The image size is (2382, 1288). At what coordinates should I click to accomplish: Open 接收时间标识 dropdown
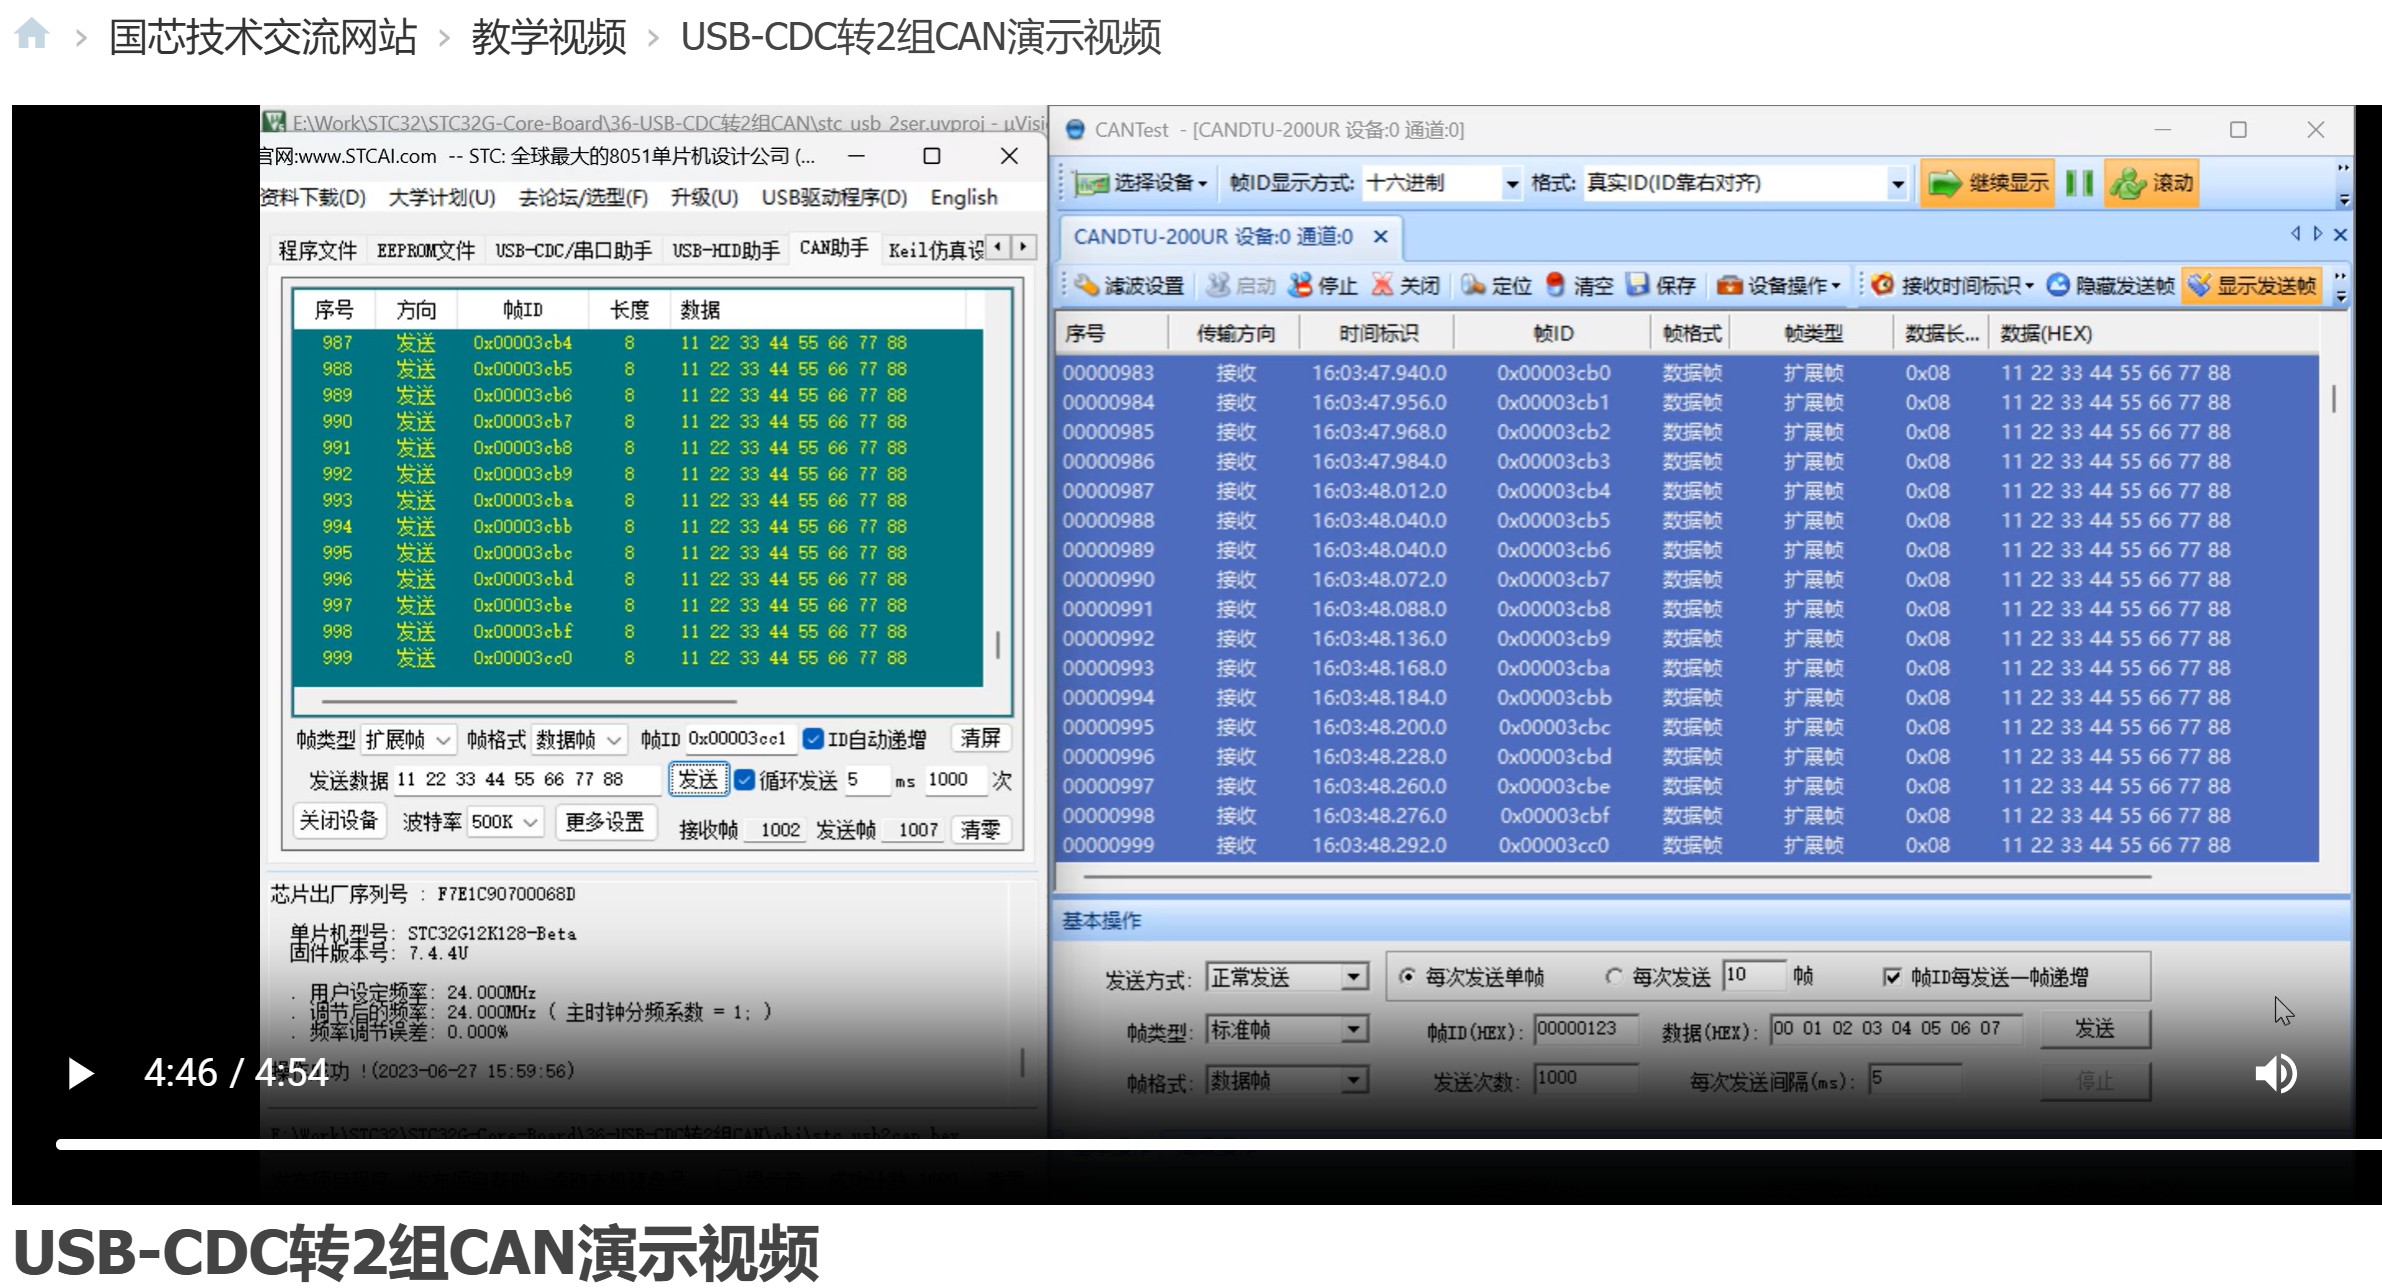point(1953,285)
